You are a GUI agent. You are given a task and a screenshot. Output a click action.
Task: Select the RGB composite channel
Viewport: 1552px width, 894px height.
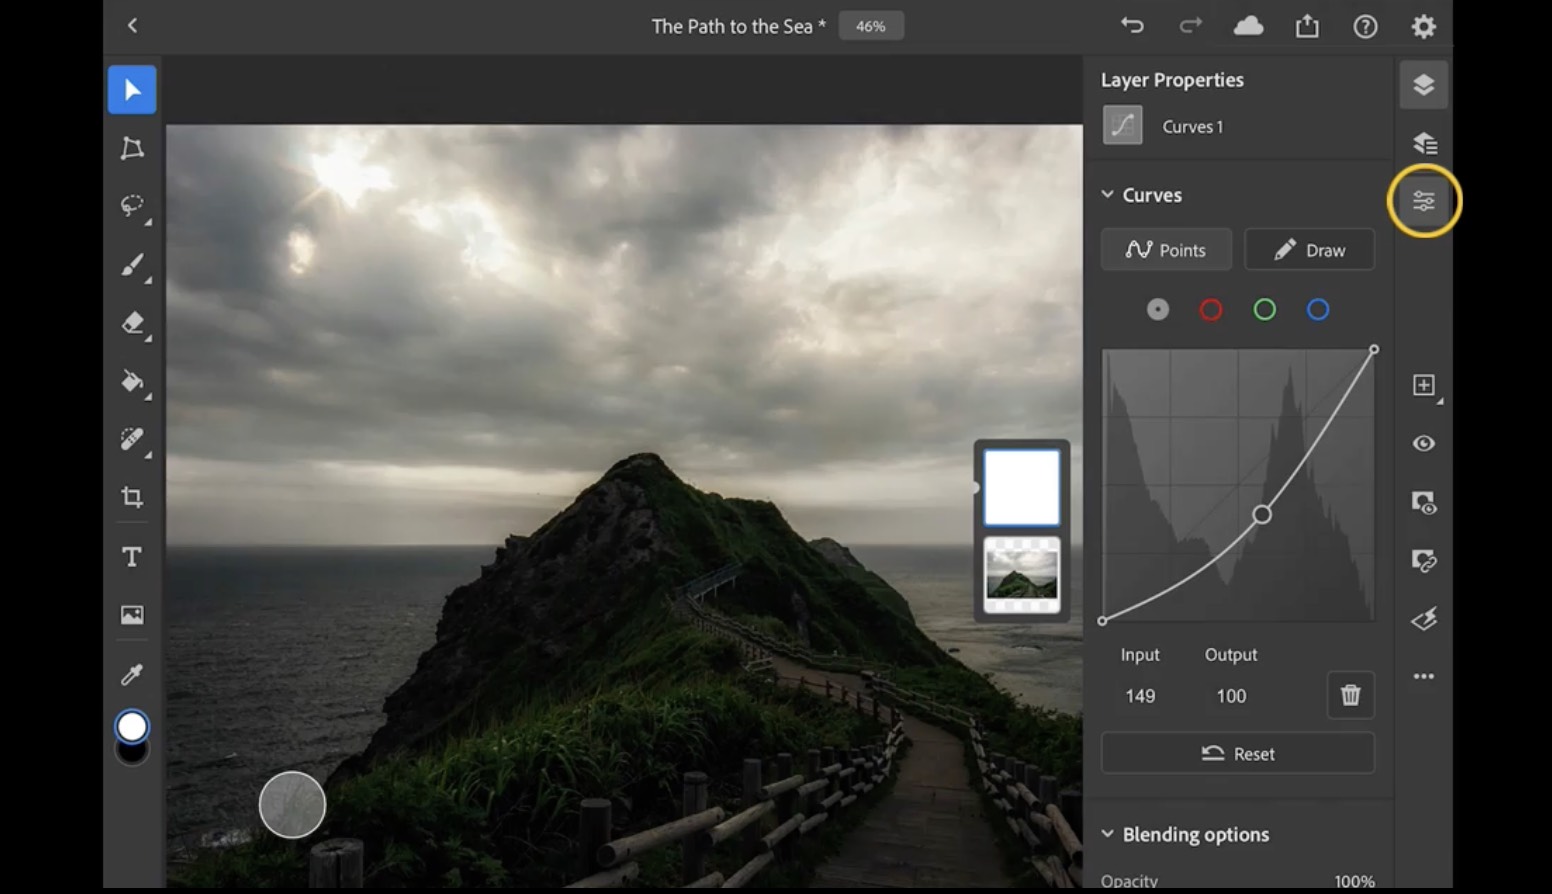tap(1157, 310)
